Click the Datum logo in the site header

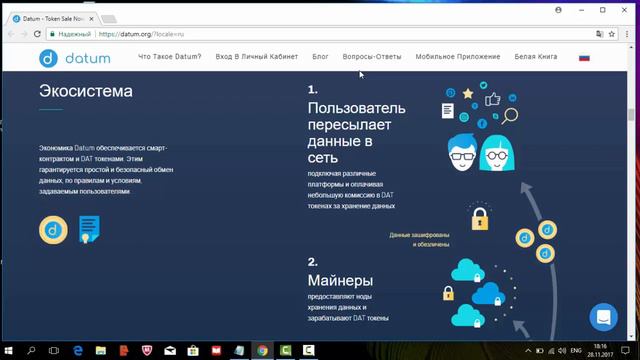(75, 58)
